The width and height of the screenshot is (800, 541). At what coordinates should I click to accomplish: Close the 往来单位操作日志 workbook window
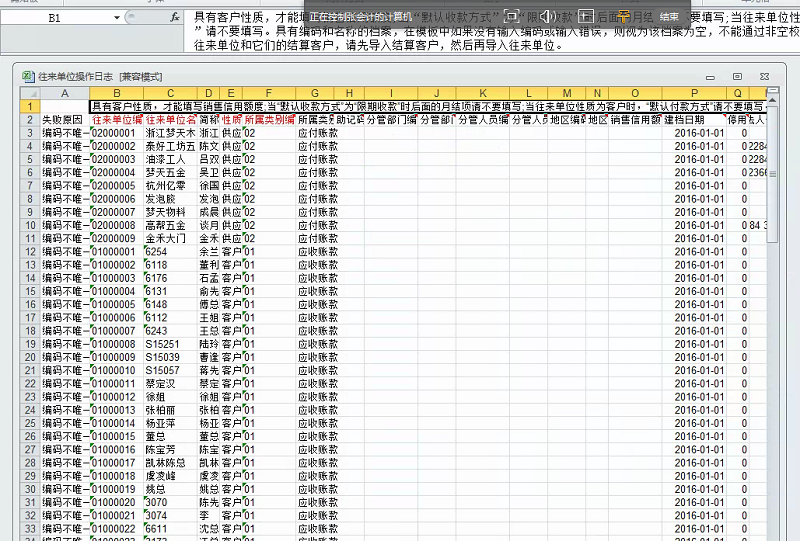pos(763,76)
